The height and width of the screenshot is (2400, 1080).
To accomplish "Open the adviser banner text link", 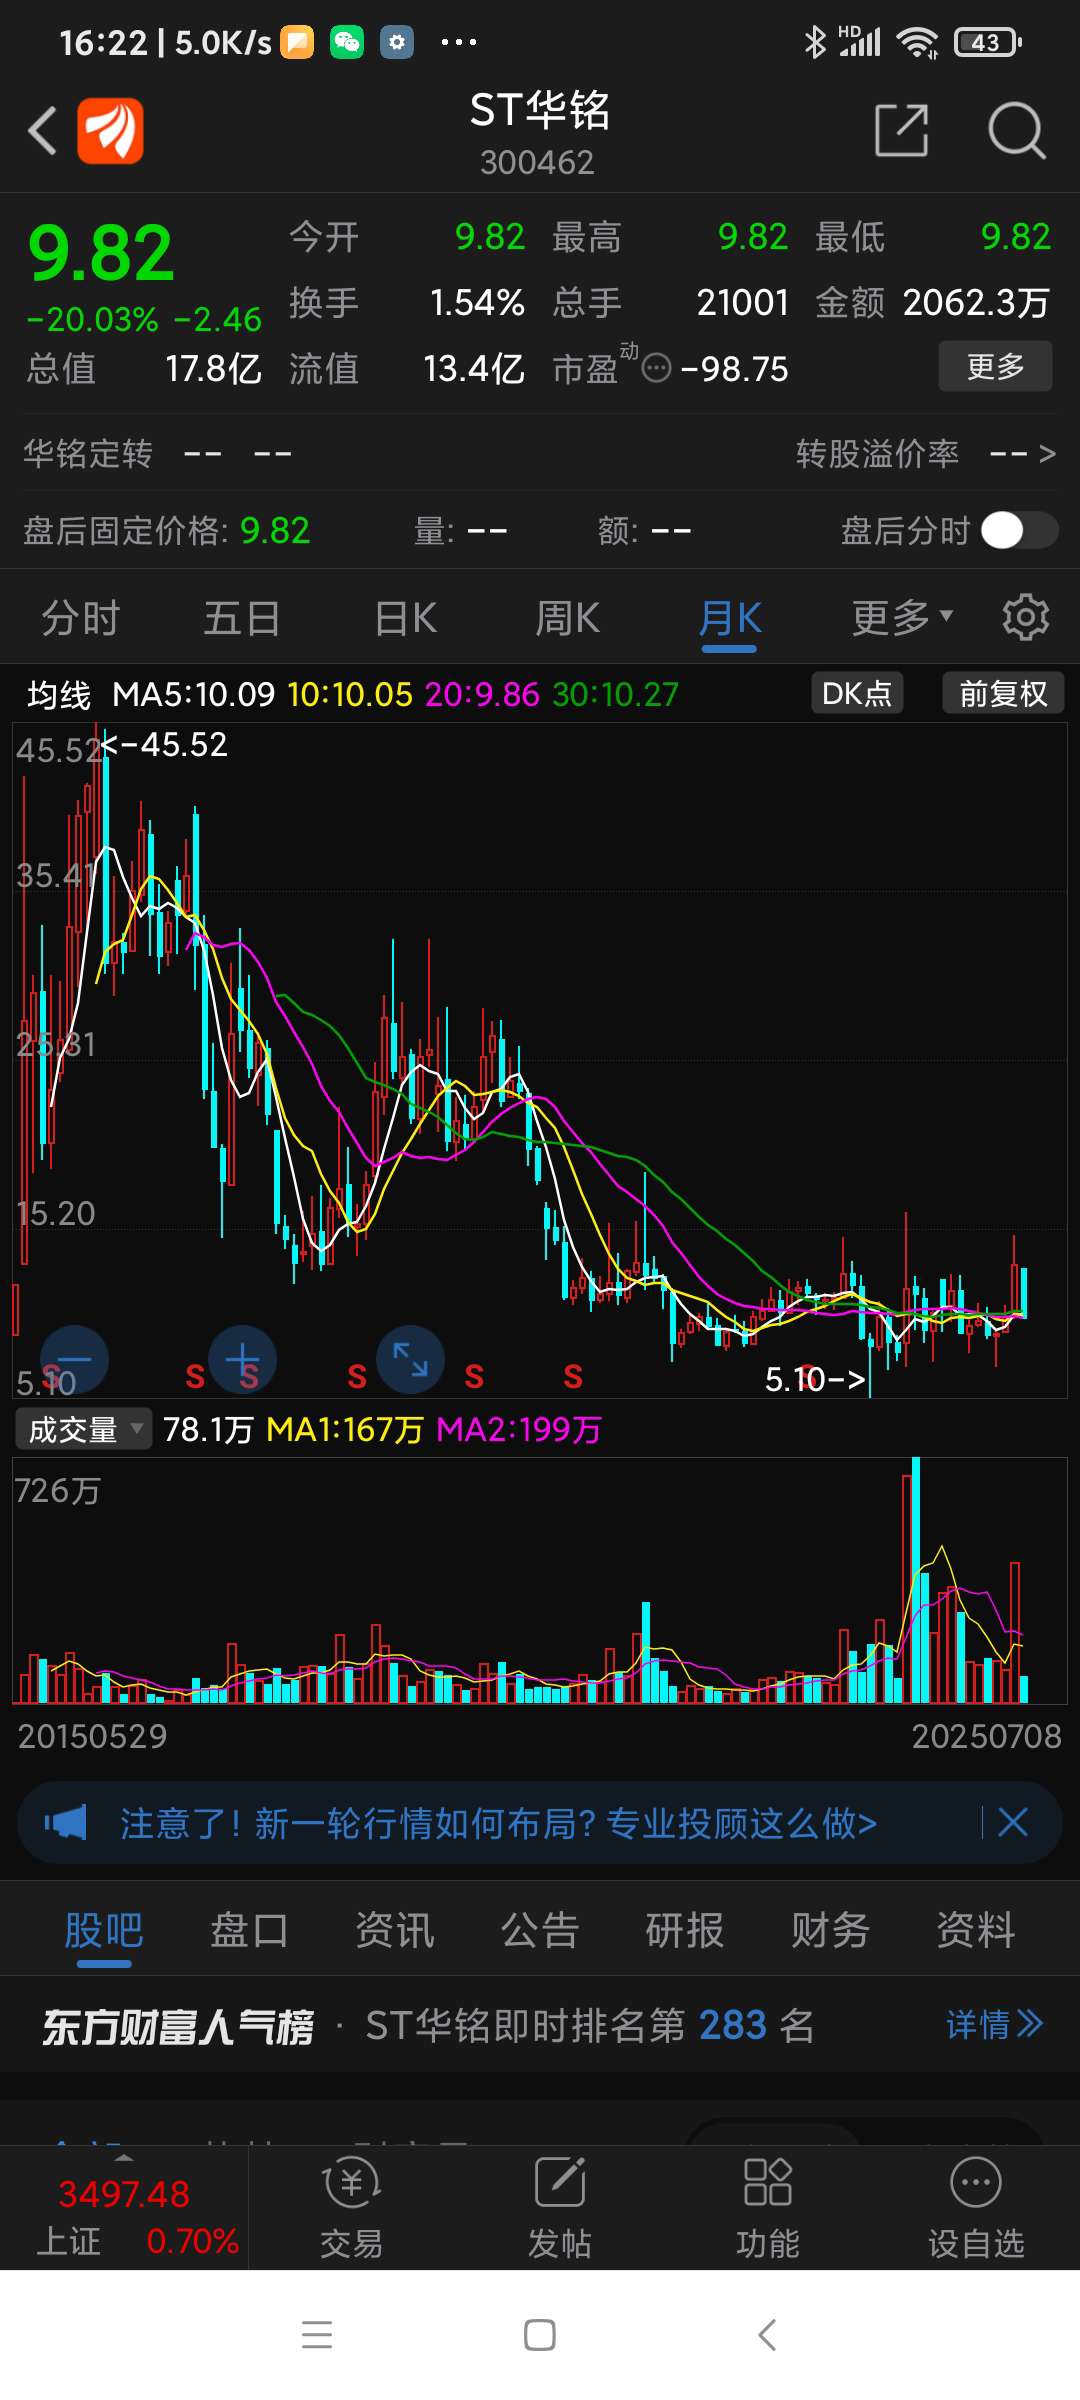I will click(x=498, y=1823).
